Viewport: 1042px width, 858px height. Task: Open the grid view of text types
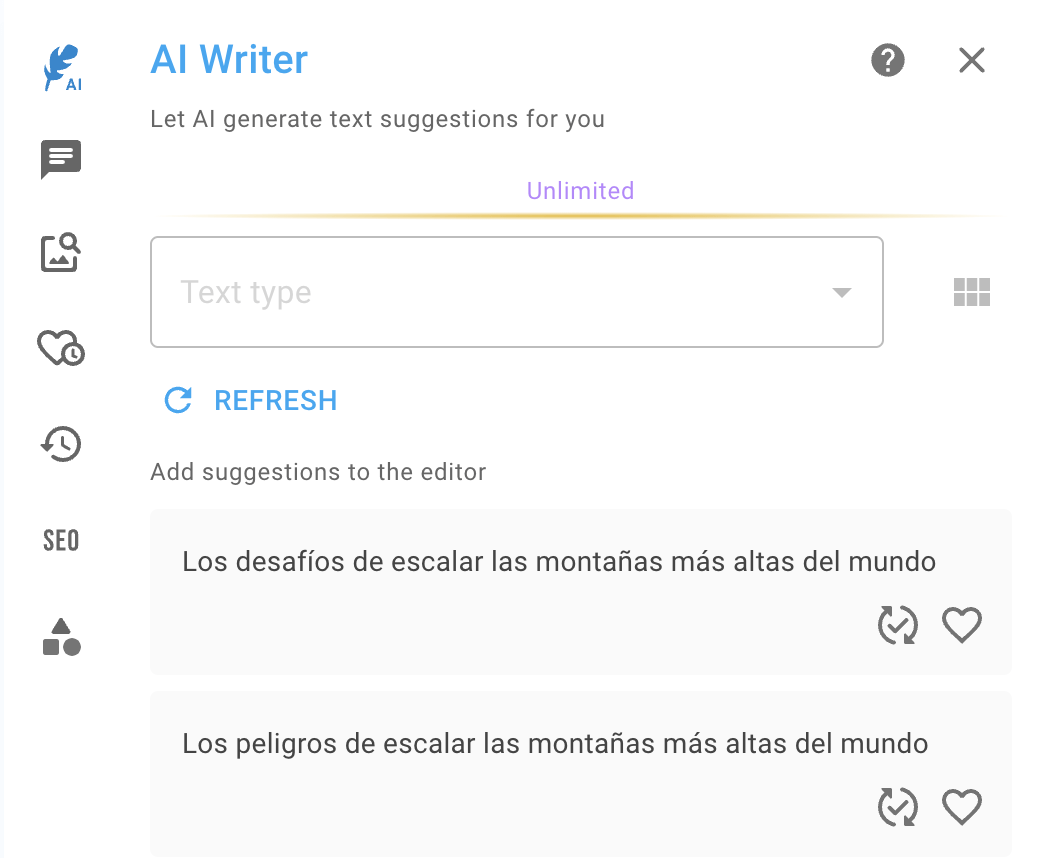point(971,292)
